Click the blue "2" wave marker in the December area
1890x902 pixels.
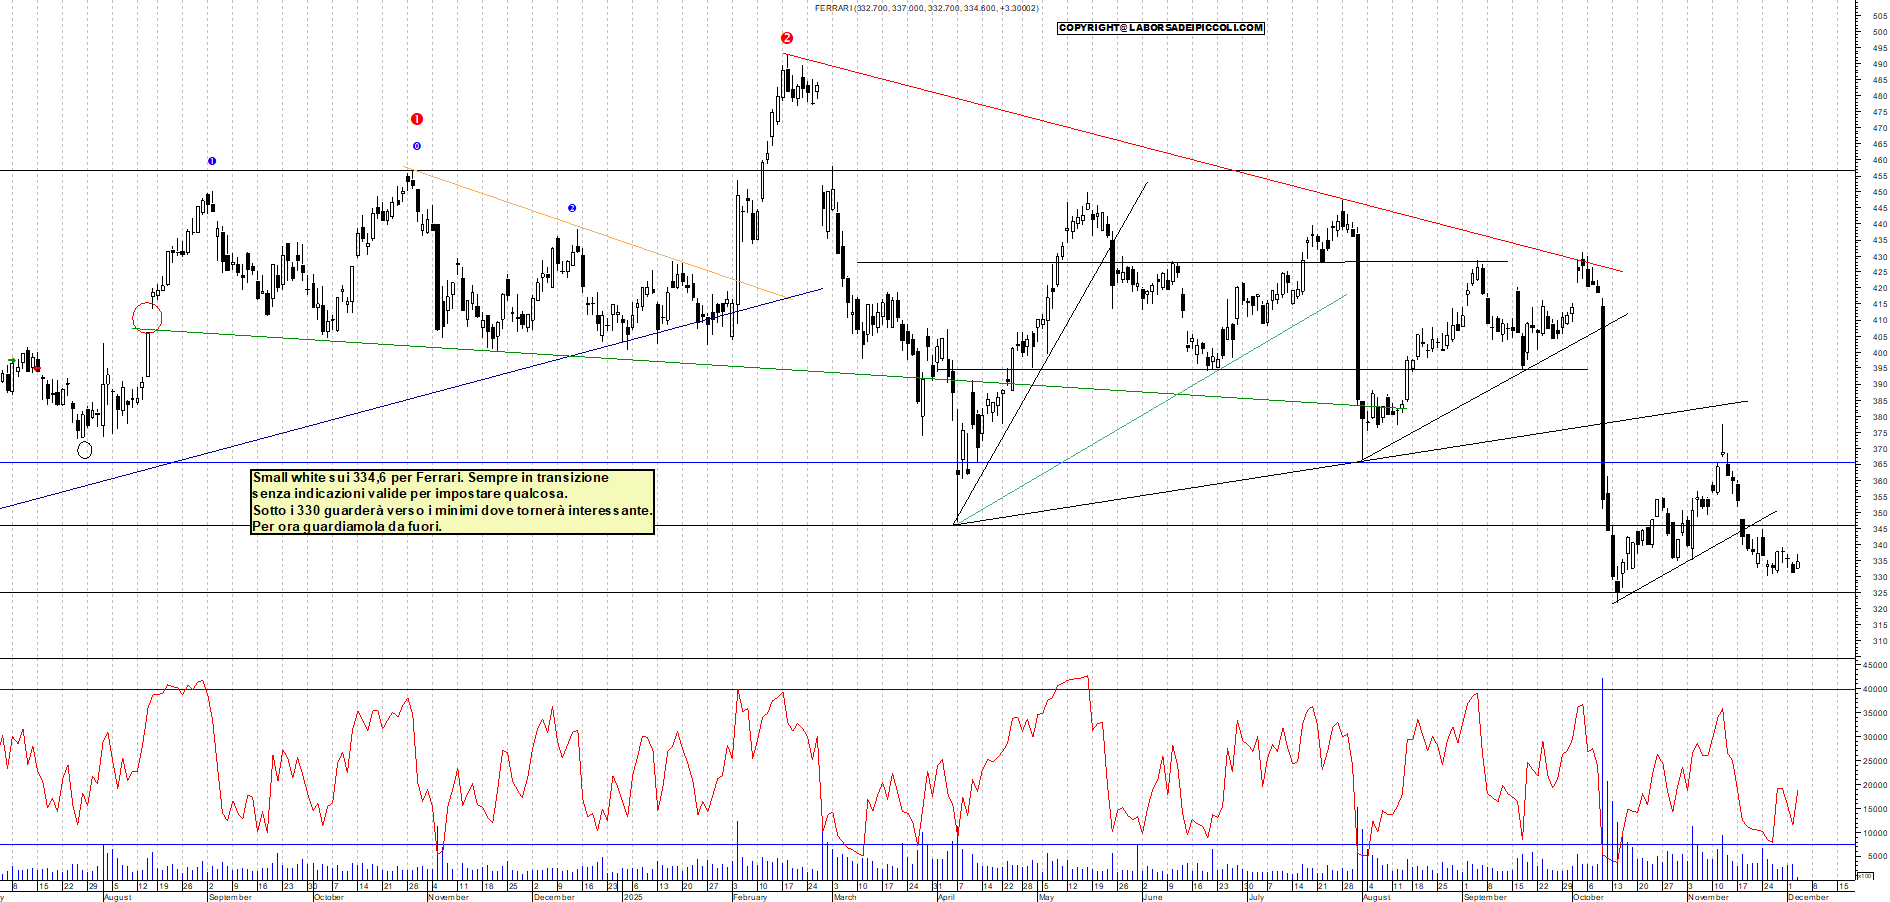pyautogui.click(x=570, y=207)
